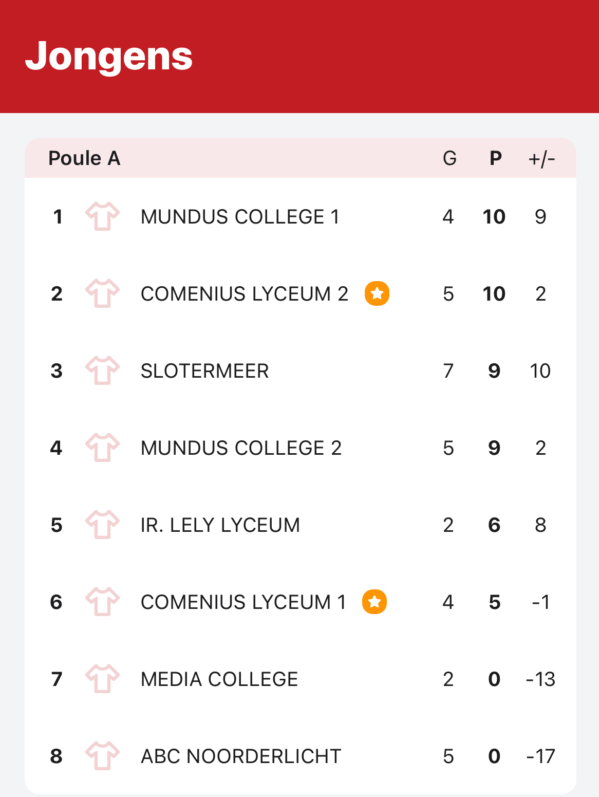The height and width of the screenshot is (797, 599).
Task: Open the MUNDUS COLLEGE 1 team row
Action: [300, 217]
